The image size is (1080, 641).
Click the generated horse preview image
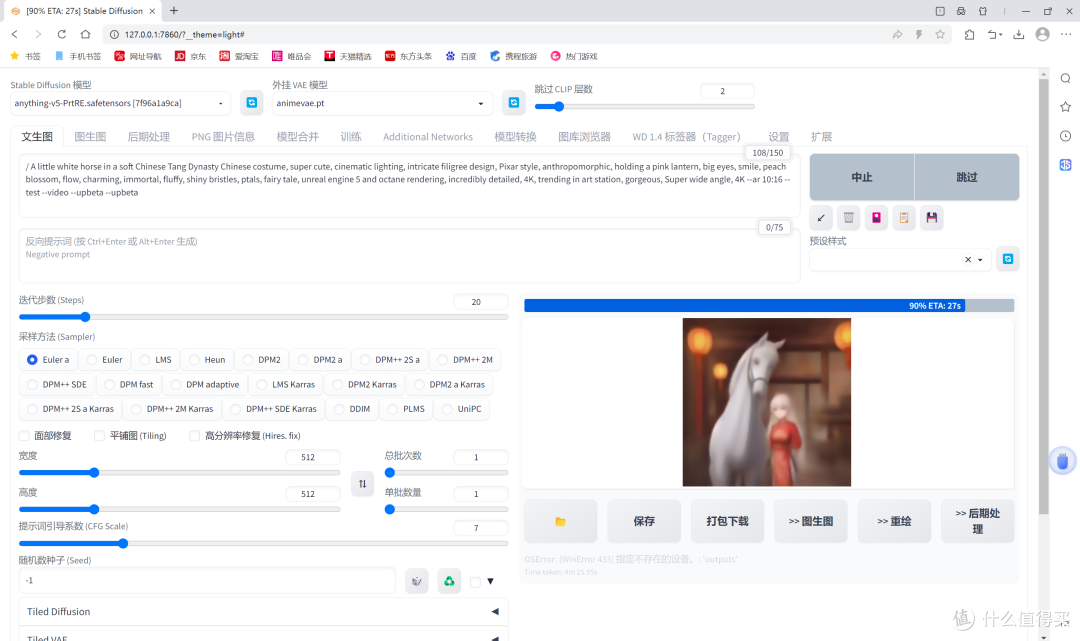pos(767,402)
